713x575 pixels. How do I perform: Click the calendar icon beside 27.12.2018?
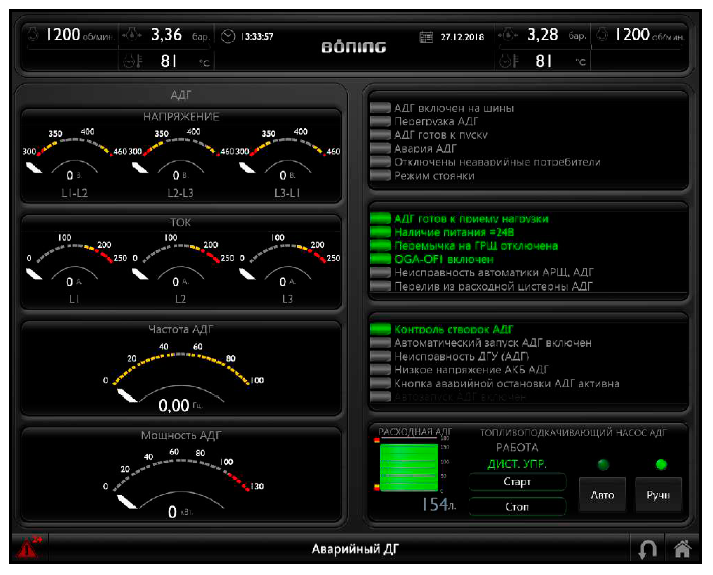point(427,36)
